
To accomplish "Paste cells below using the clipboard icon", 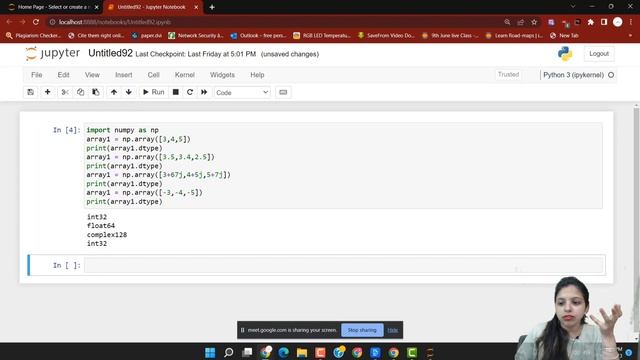I will [96, 92].
